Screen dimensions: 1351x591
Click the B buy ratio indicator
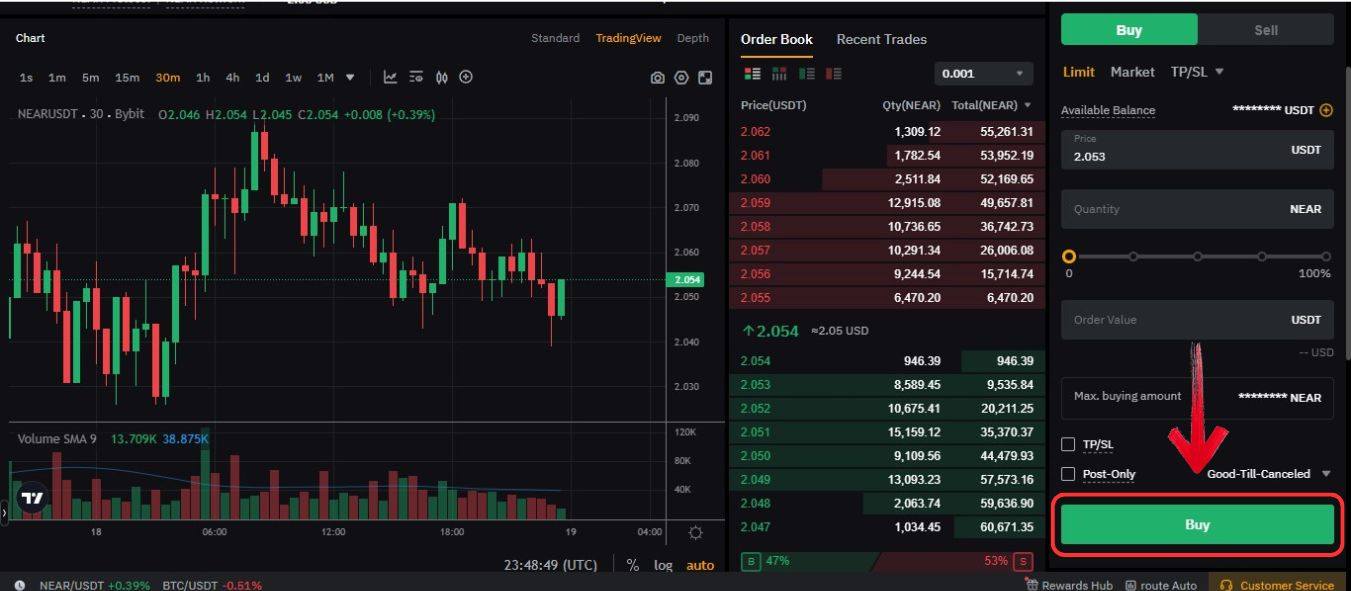[750, 561]
